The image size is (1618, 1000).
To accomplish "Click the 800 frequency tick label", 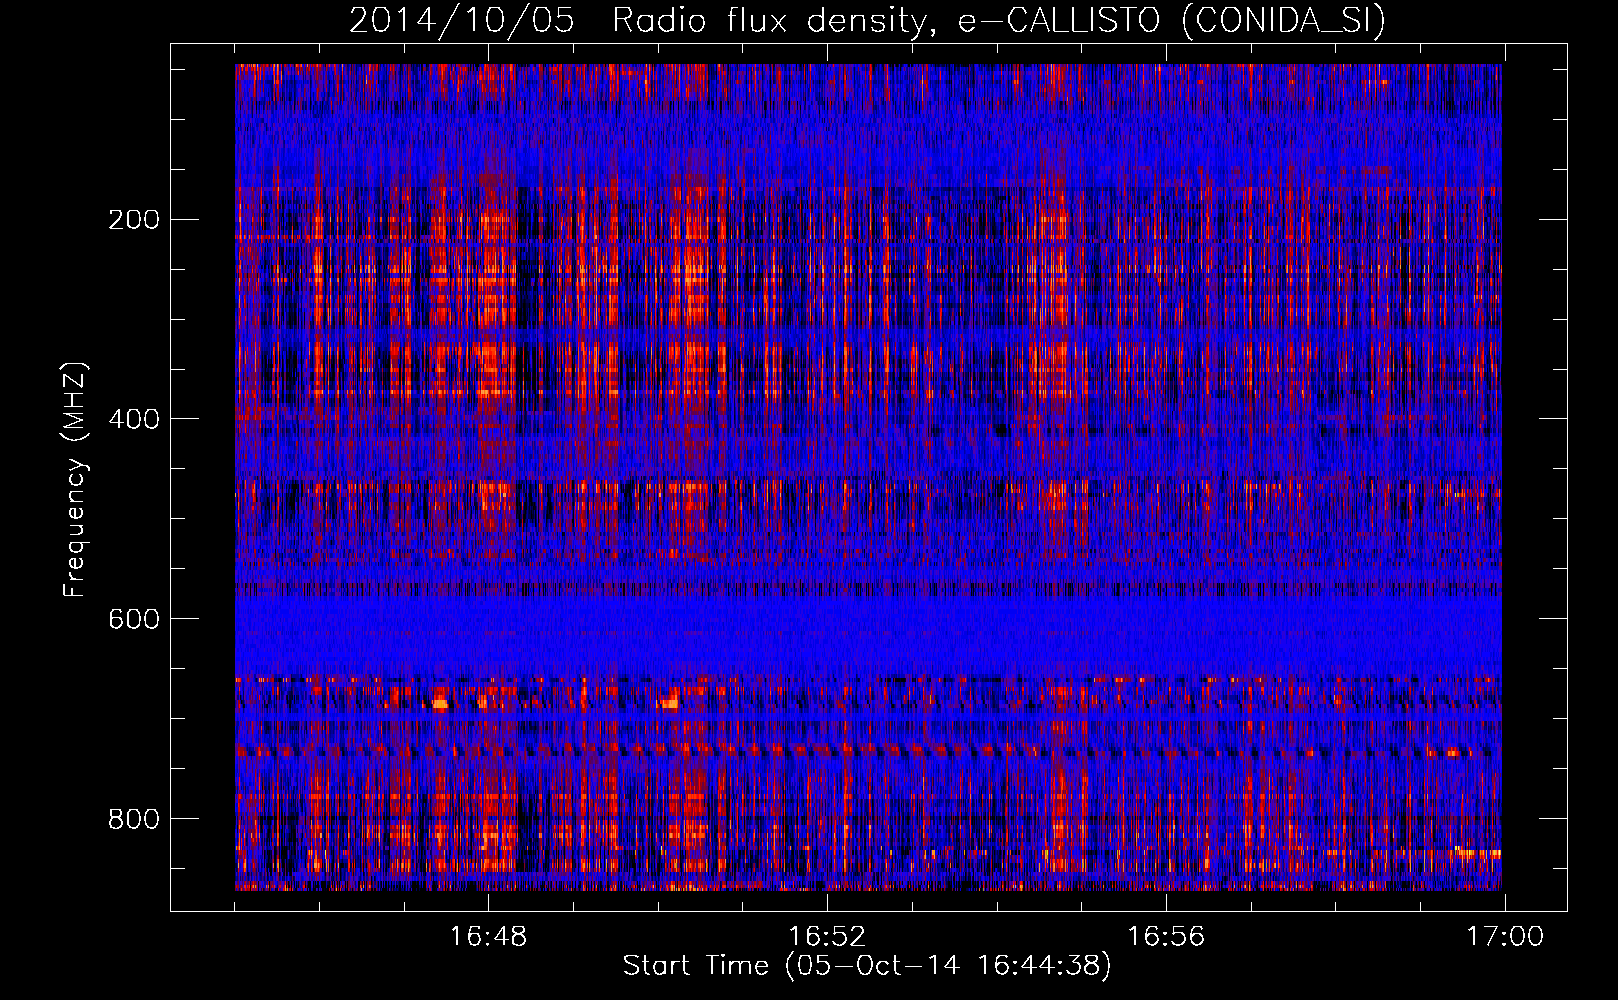I will (x=134, y=819).
